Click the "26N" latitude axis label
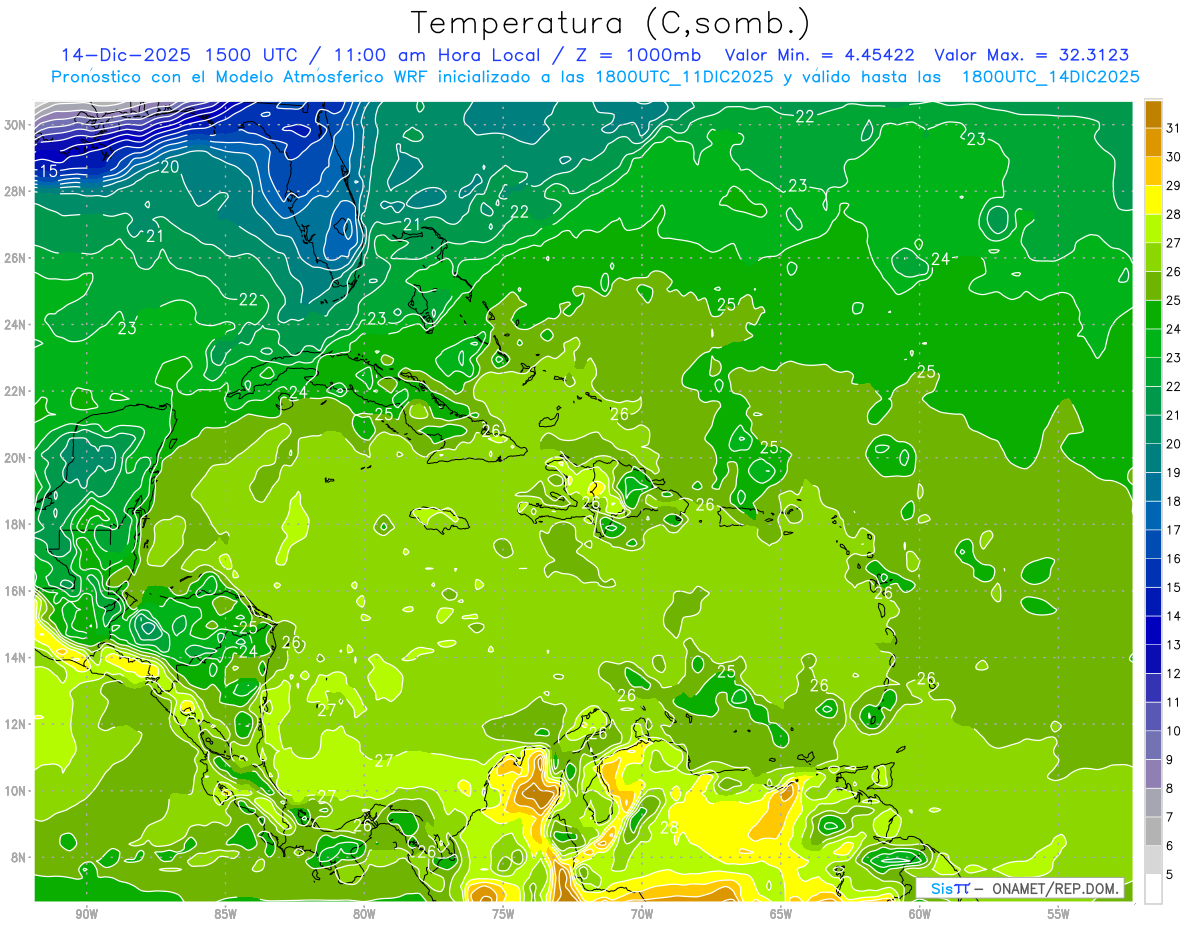Screen dimensions: 1200x927 tap(15, 258)
